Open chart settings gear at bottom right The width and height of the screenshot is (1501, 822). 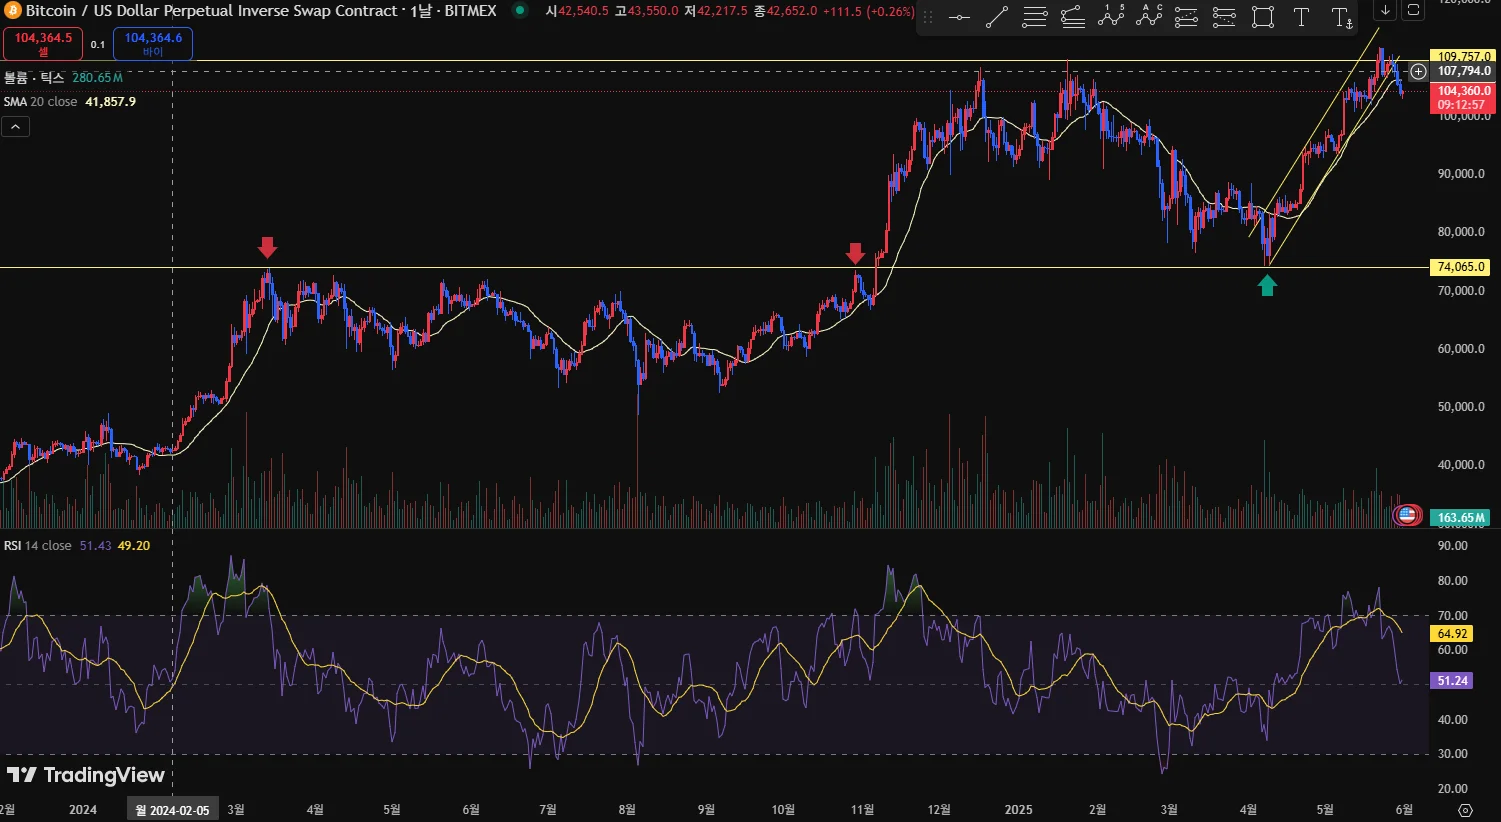1465,810
